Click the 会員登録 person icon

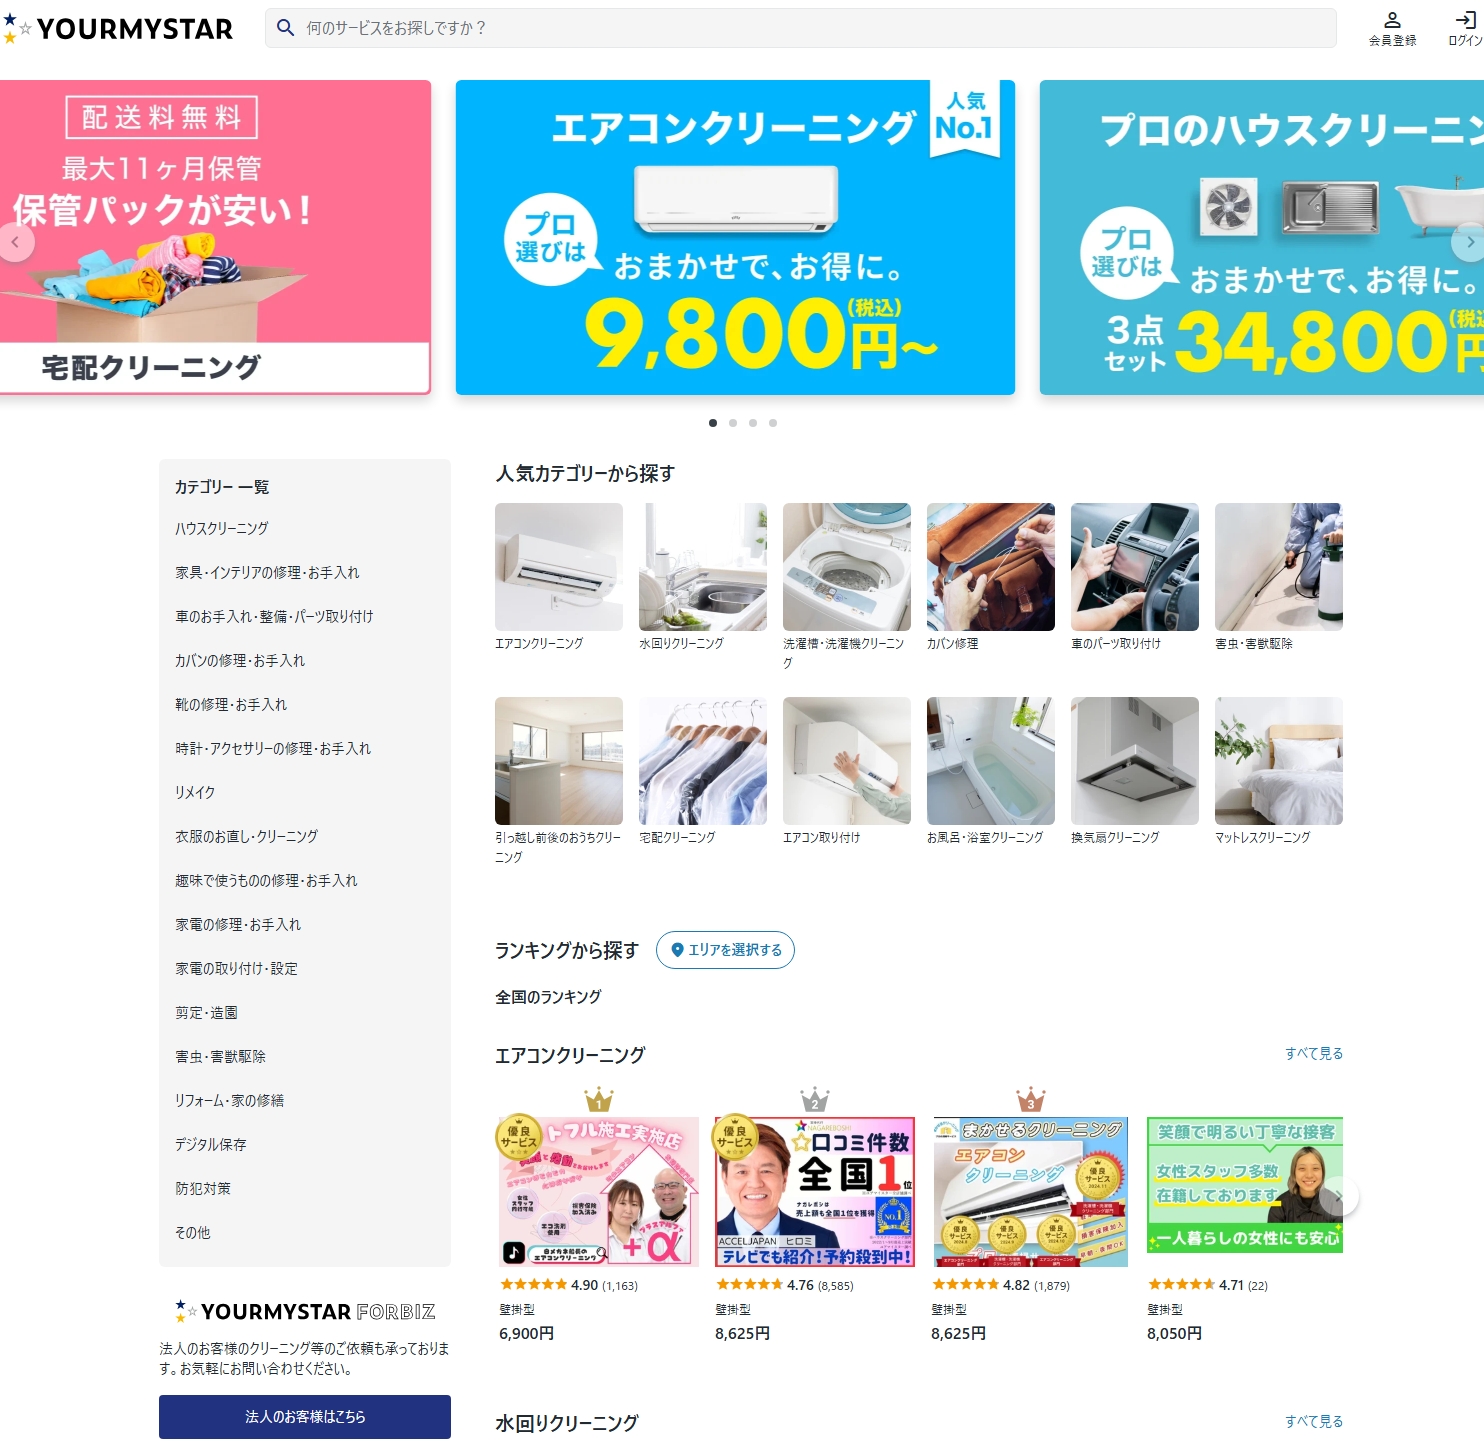[x=1392, y=20]
